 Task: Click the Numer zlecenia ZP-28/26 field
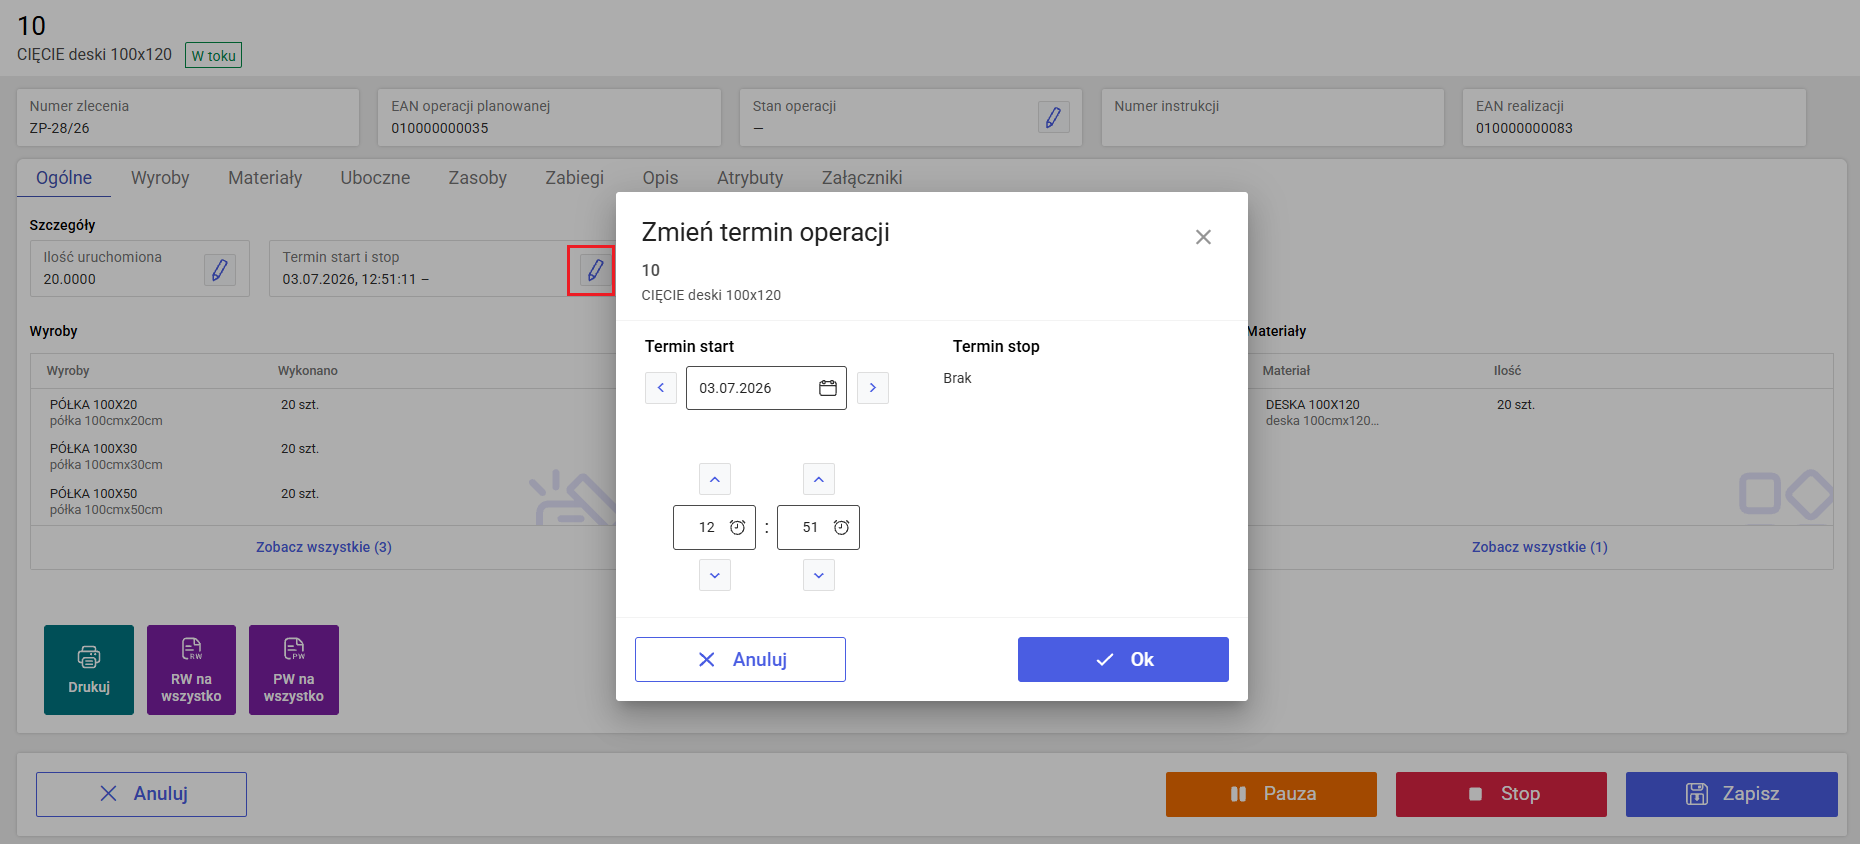188,117
